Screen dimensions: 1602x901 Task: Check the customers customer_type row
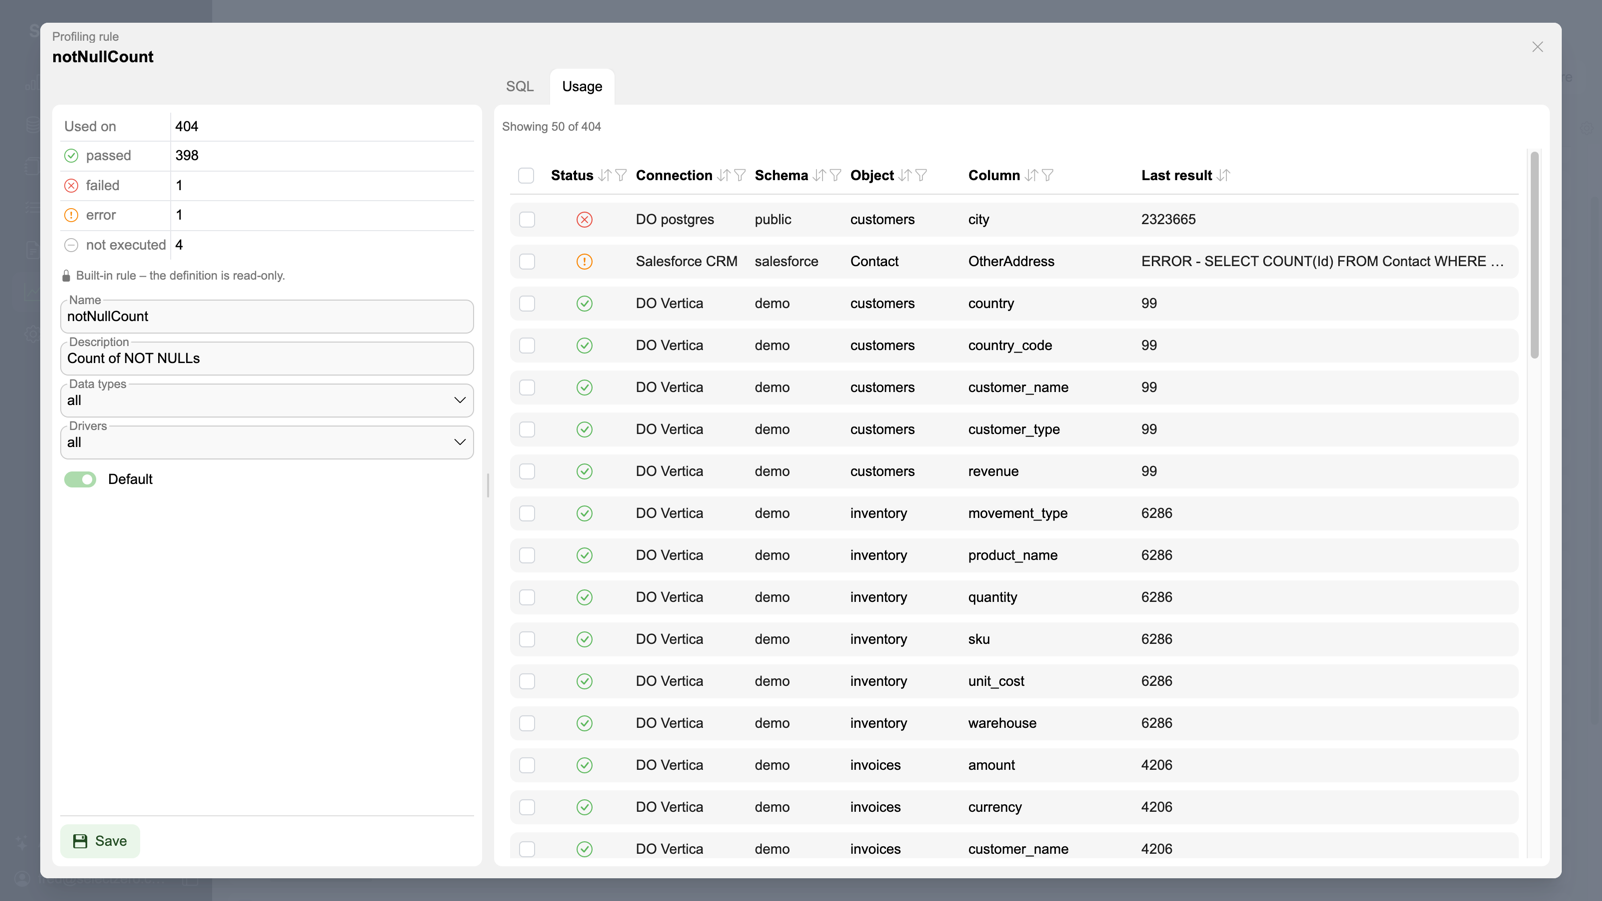(527, 429)
